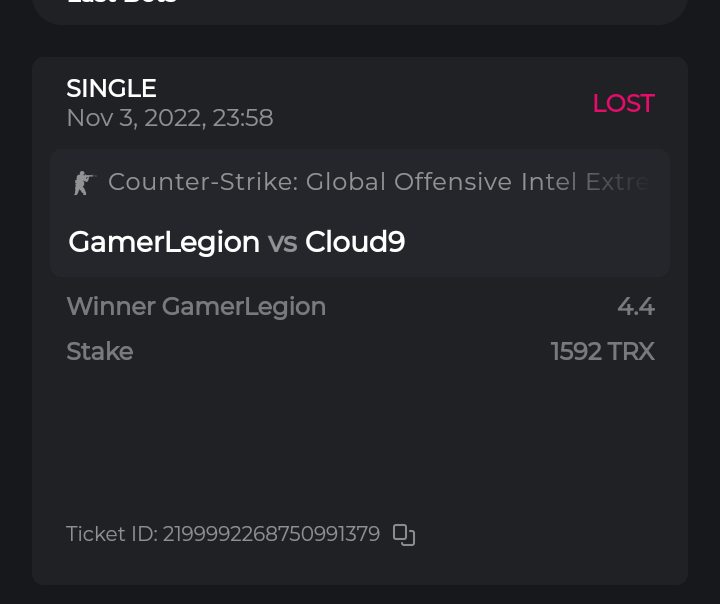
Task: Click the fading end of the tournament title
Action: point(625,182)
